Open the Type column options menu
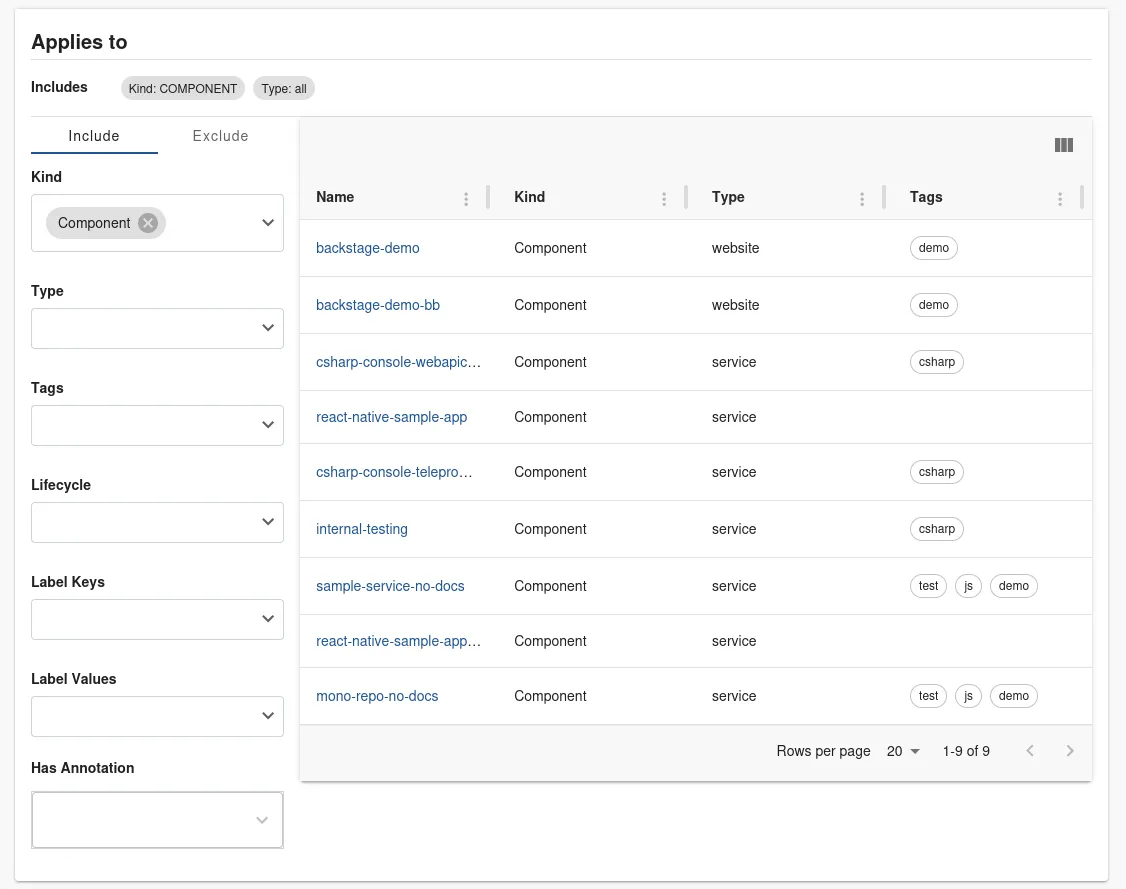The width and height of the screenshot is (1126, 889). 861,198
